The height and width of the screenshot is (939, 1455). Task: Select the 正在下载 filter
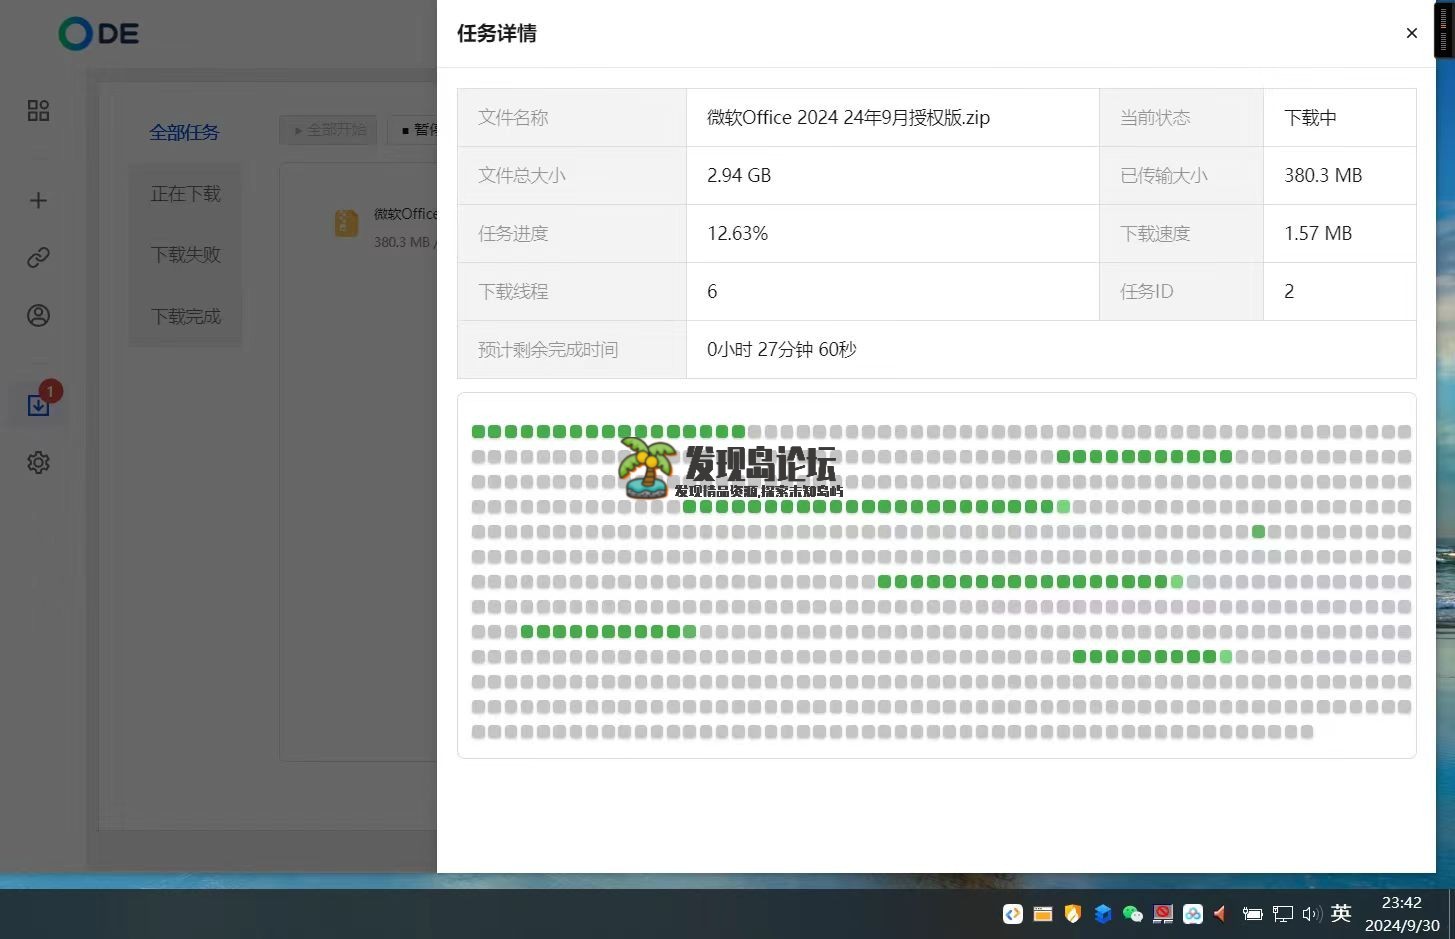185,194
